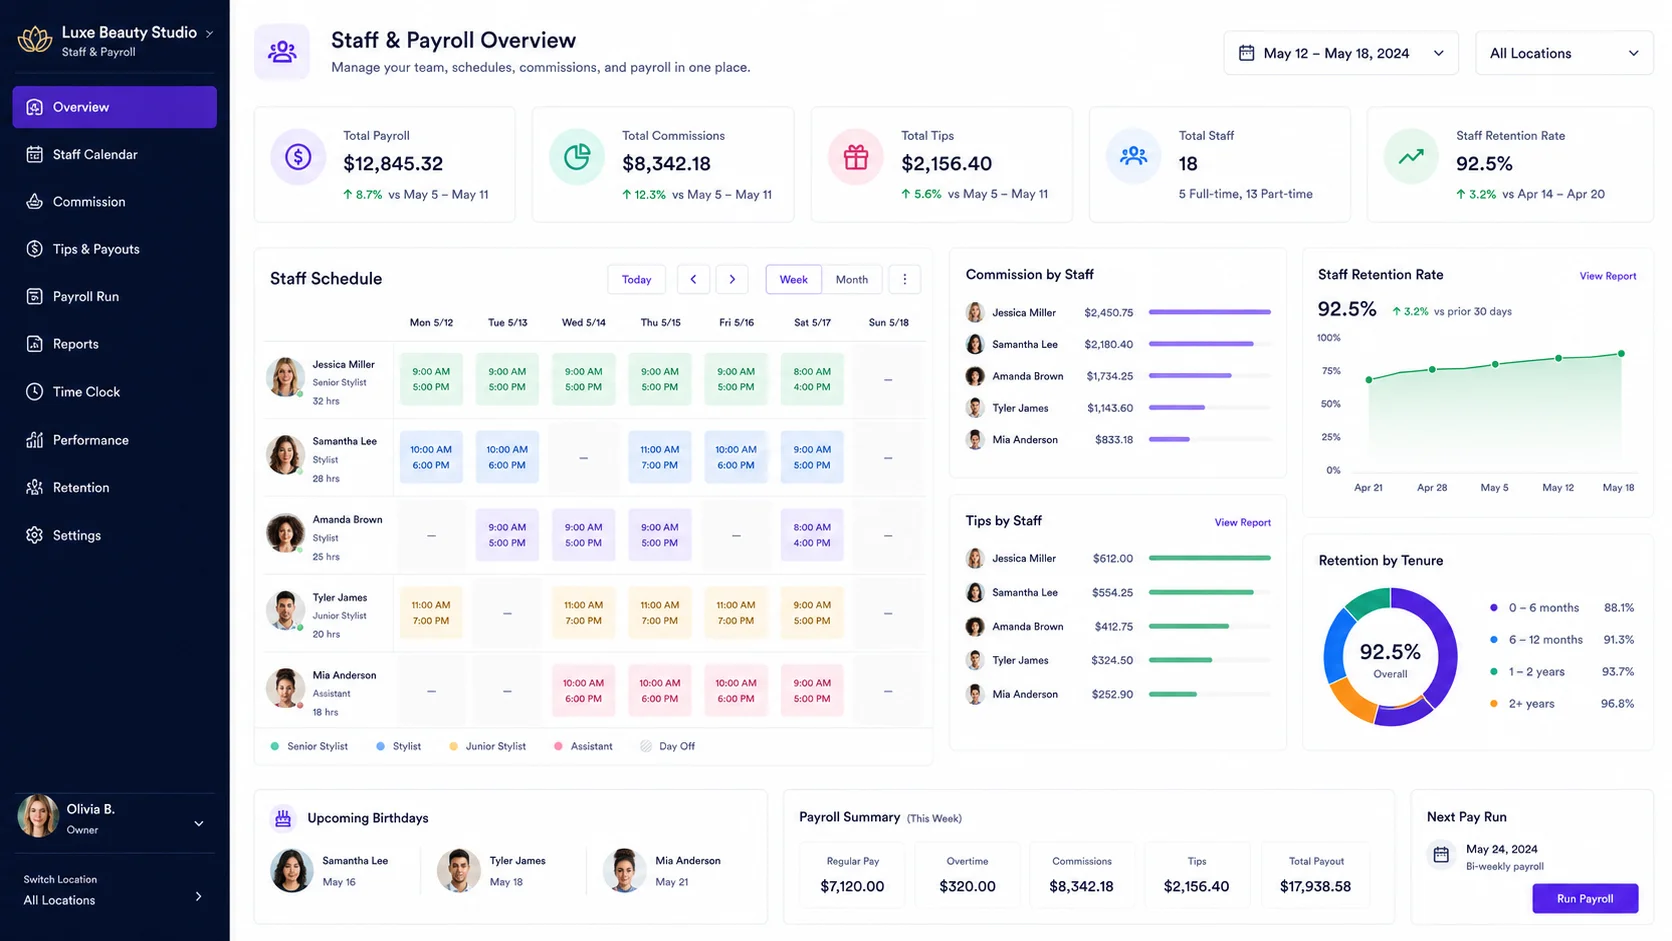Click the 2+ years legend dot

tap(1493, 703)
